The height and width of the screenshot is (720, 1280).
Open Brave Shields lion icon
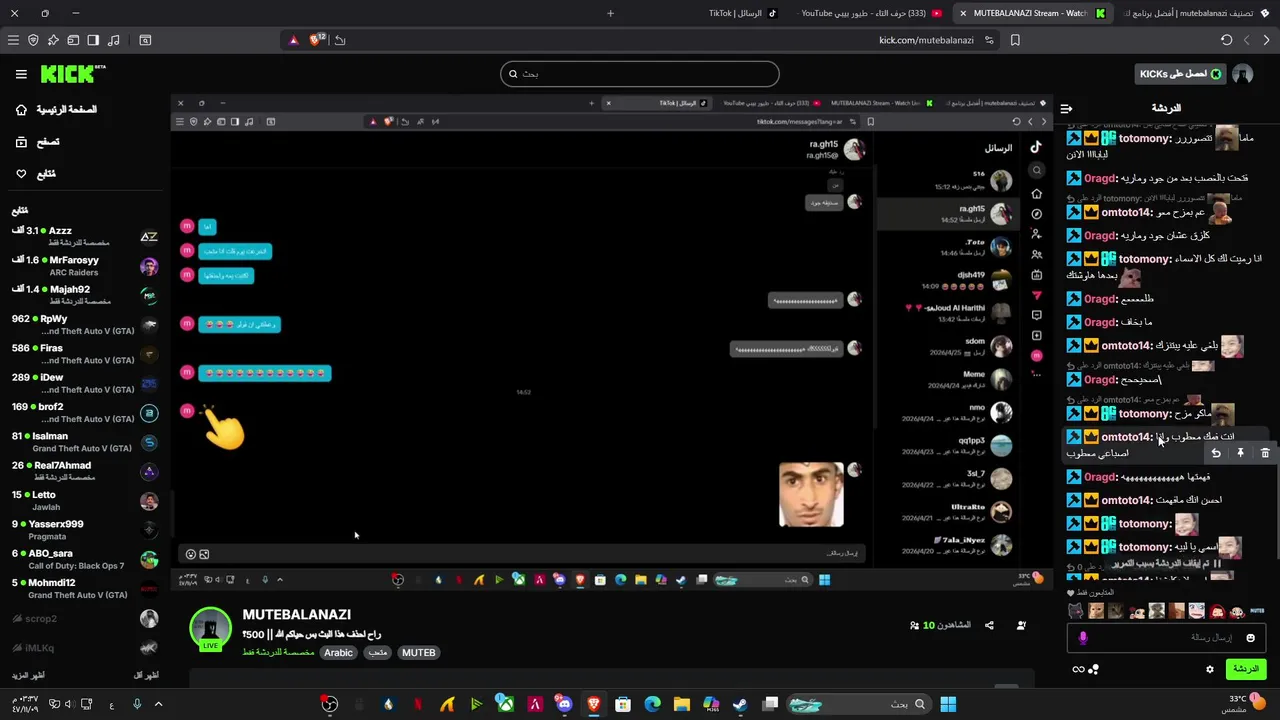click(x=317, y=40)
